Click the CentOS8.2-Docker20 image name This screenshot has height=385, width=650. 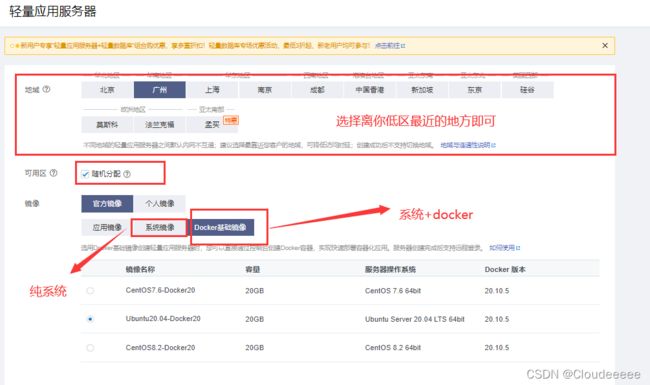click(160, 348)
